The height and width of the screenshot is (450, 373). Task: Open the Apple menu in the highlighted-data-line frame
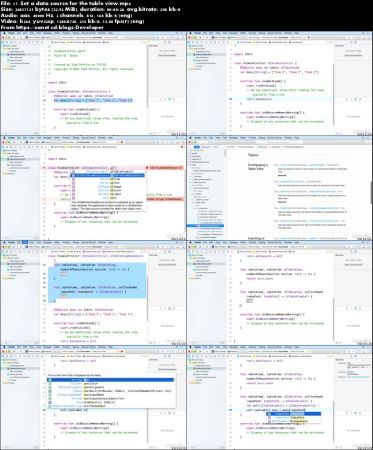coord(4,33)
